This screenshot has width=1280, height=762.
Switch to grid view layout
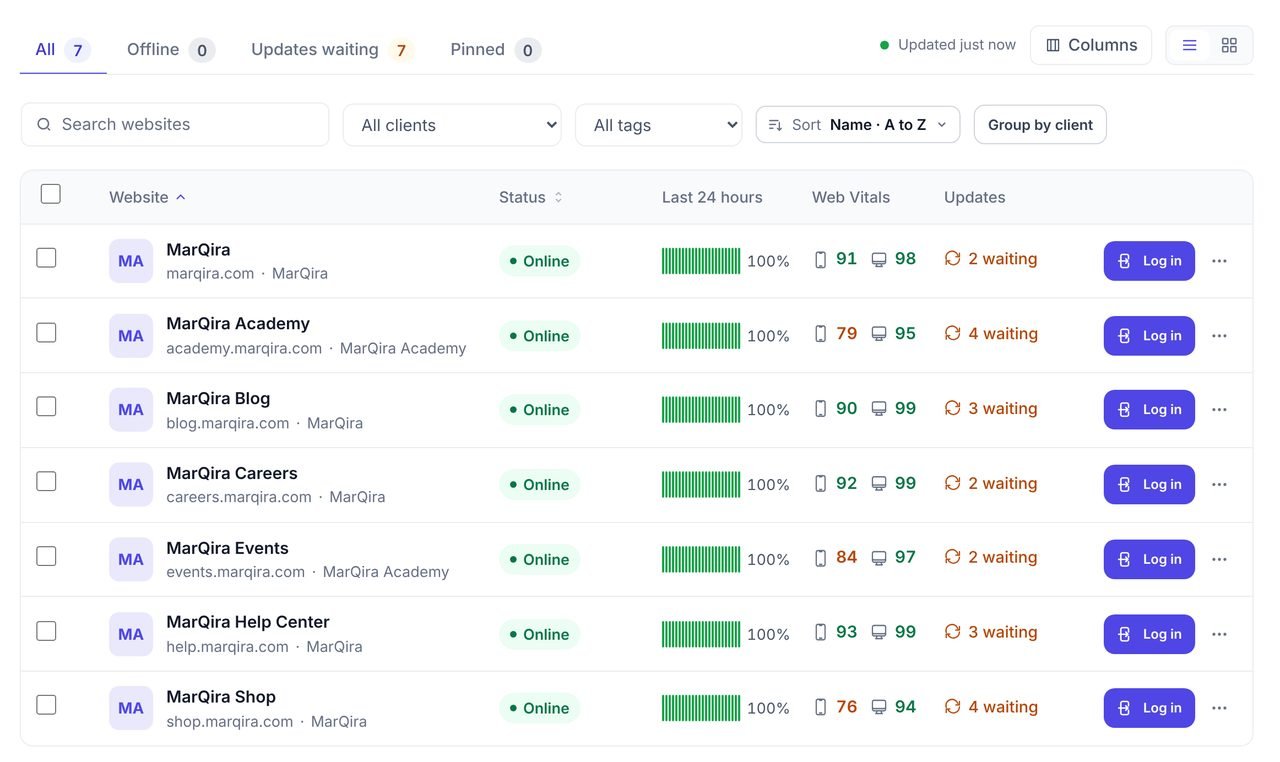tap(1229, 45)
